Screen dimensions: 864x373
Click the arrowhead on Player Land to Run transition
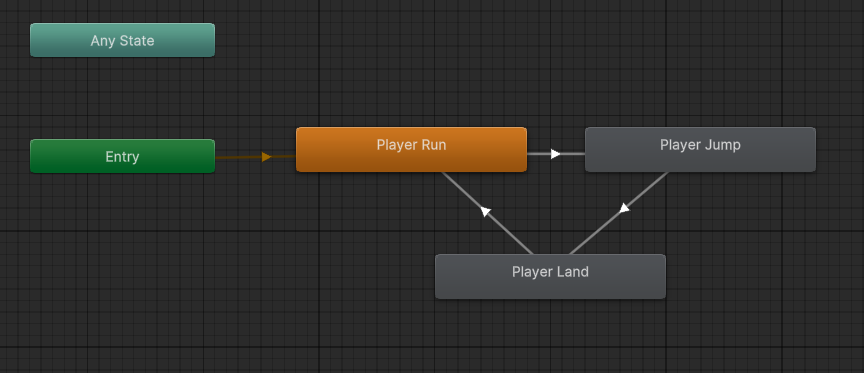point(485,211)
